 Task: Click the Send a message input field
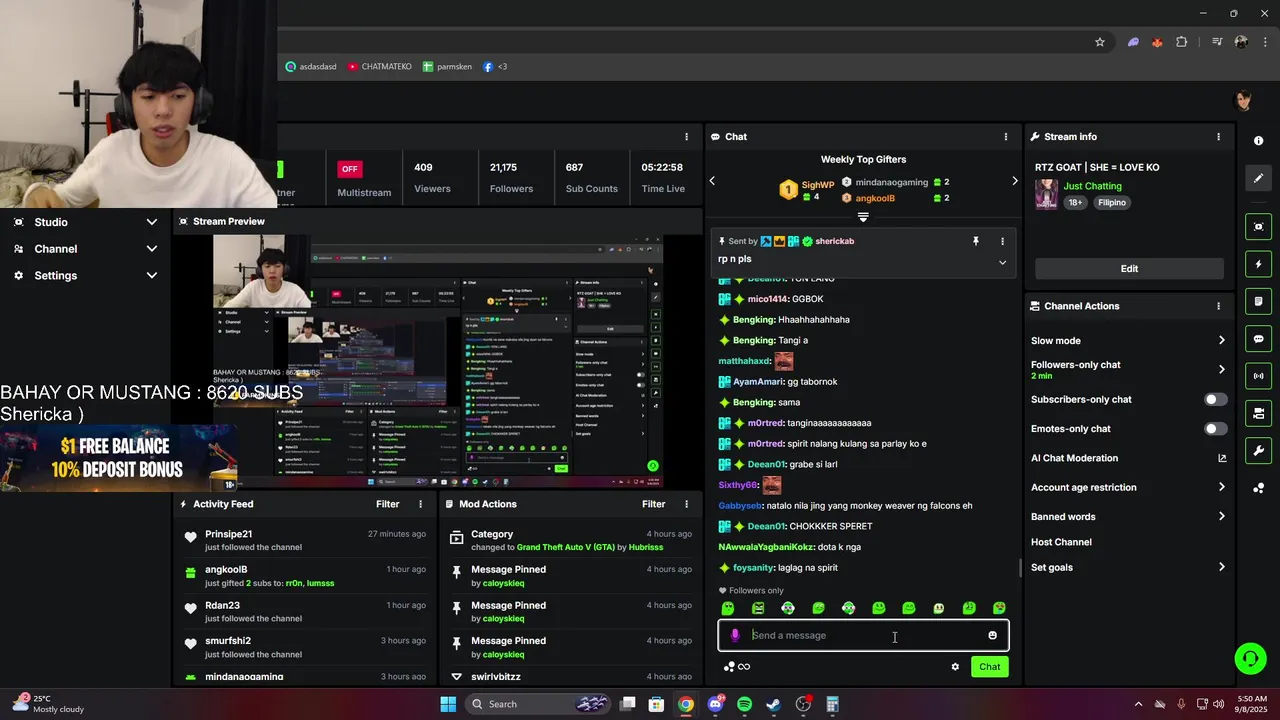coord(863,635)
